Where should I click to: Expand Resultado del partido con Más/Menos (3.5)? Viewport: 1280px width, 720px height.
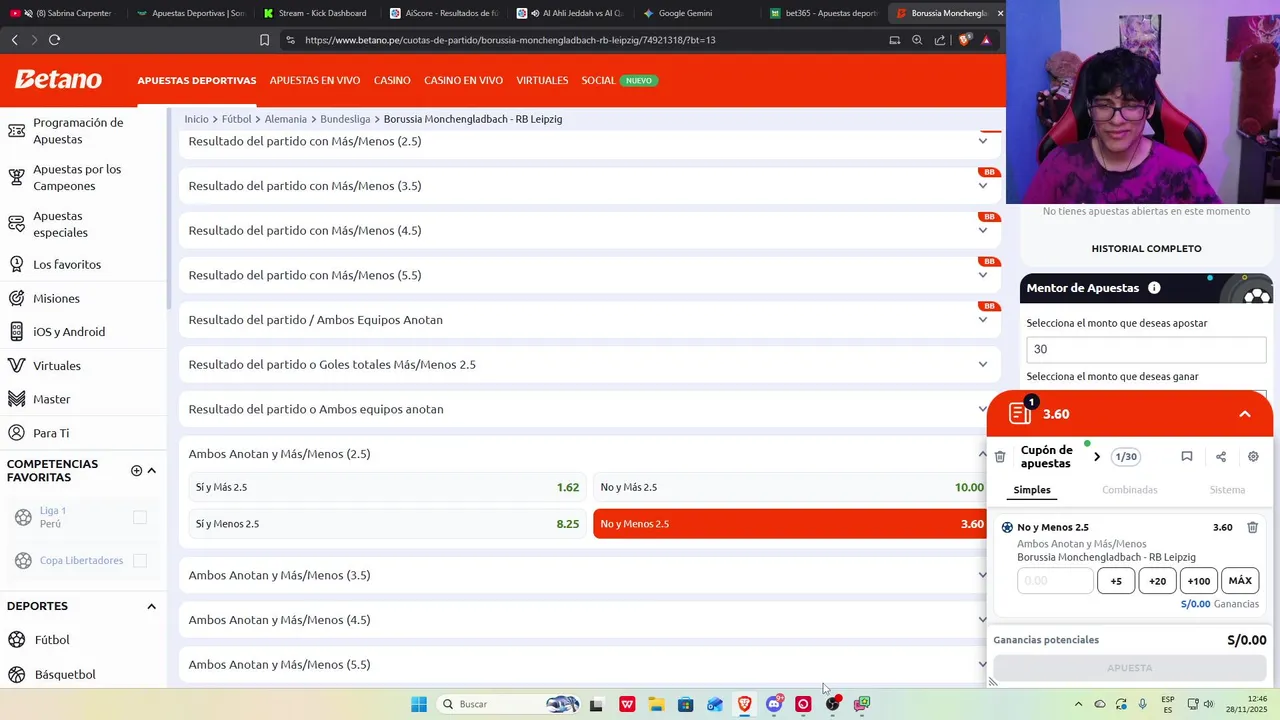click(x=588, y=186)
